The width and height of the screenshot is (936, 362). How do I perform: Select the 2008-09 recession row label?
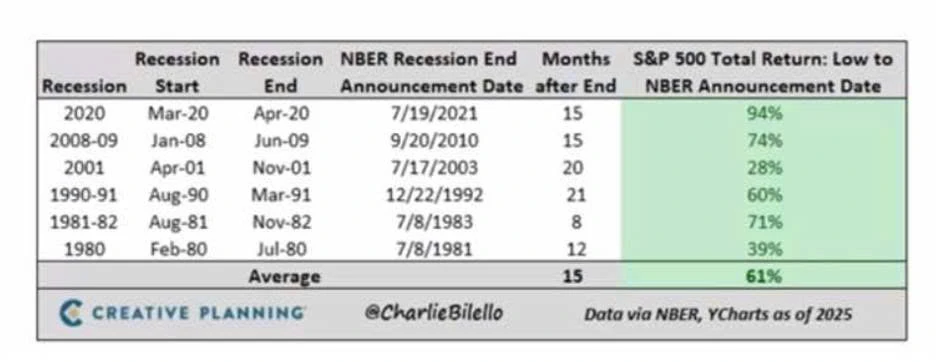[84, 140]
